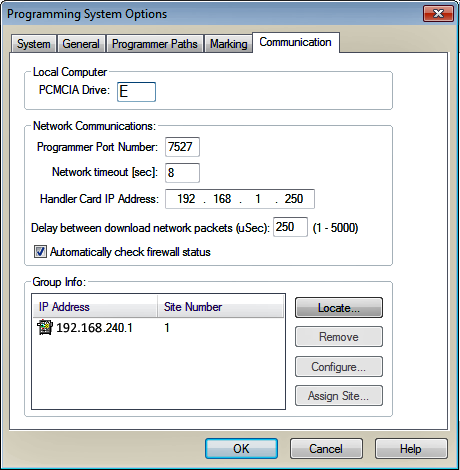The width and height of the screenshot is (460, 470).
Task: Edit the Programmer Port Number field
Action: point(182,147)
